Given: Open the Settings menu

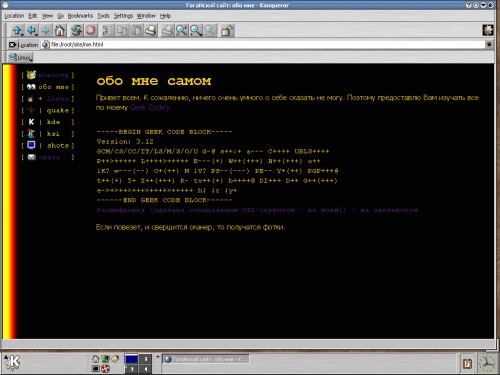Looking at the screenshot, I should click(x=123, y=16).
